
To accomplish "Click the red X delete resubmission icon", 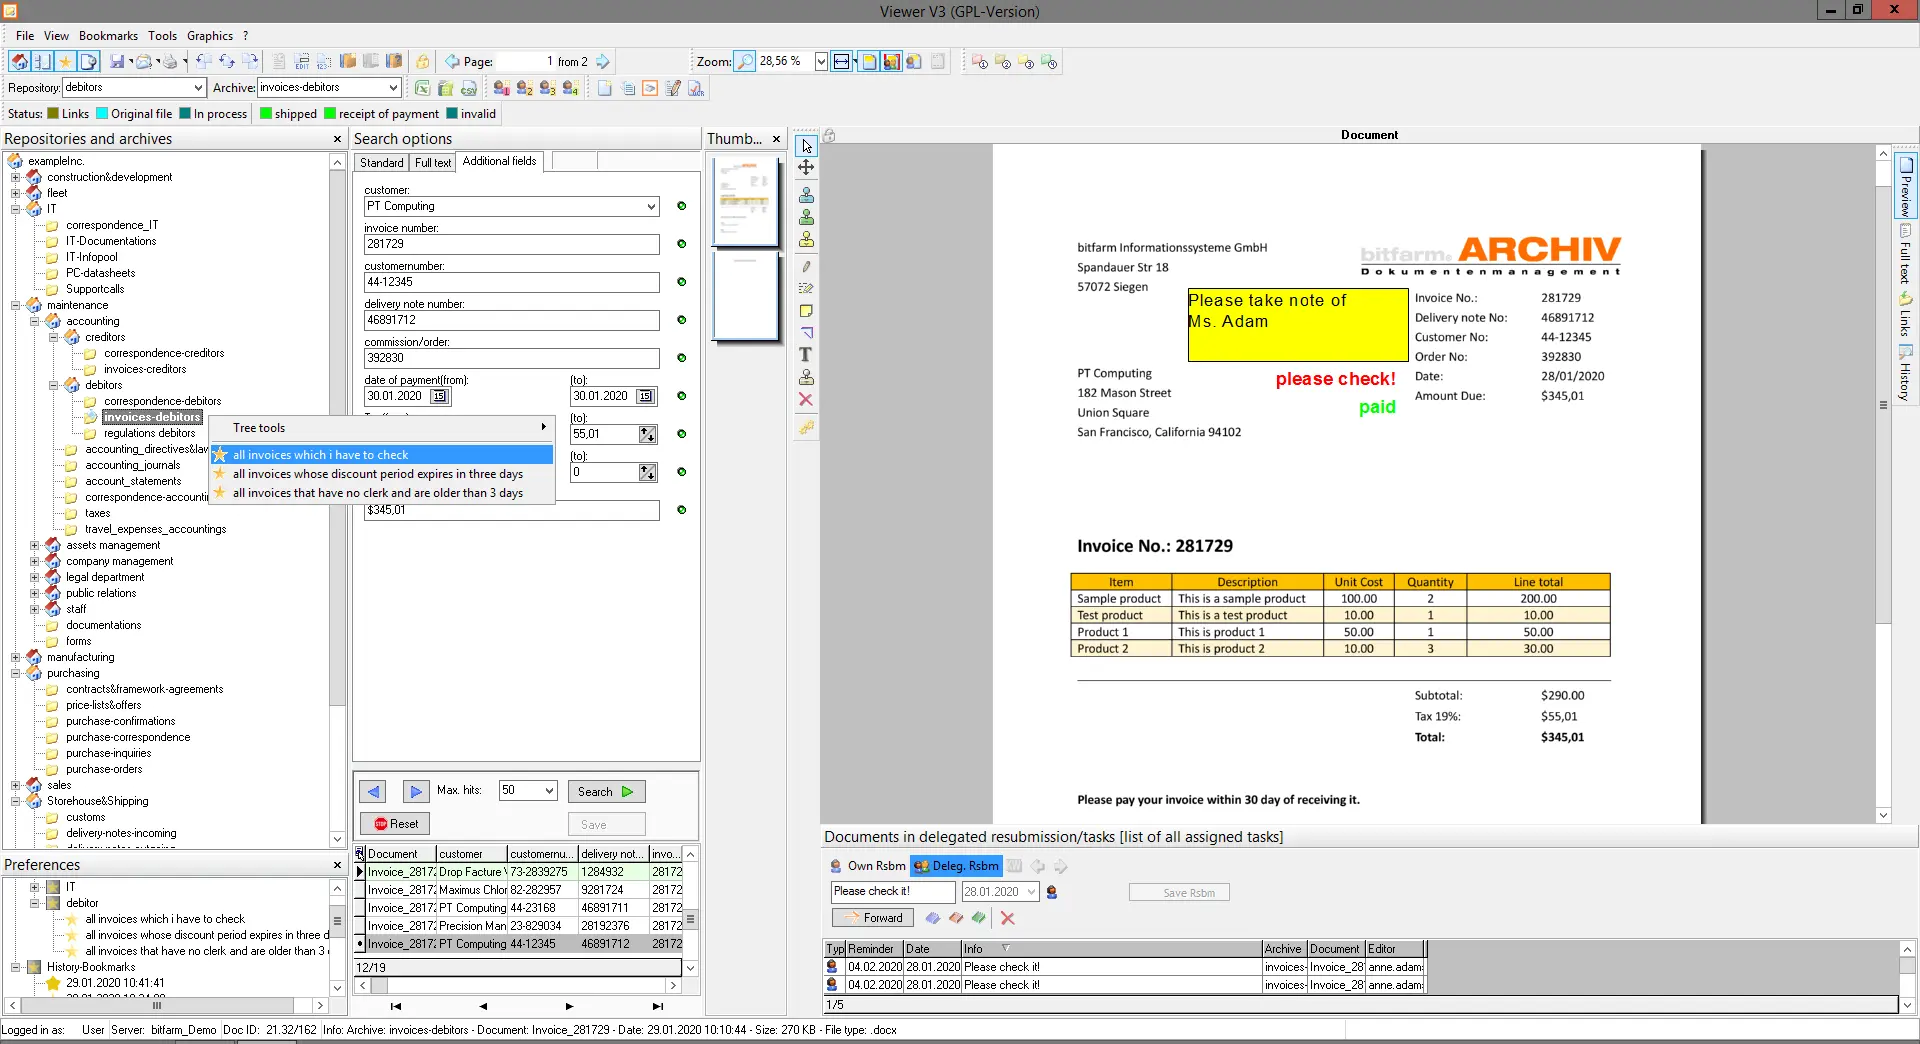I will click(1007, 918).
